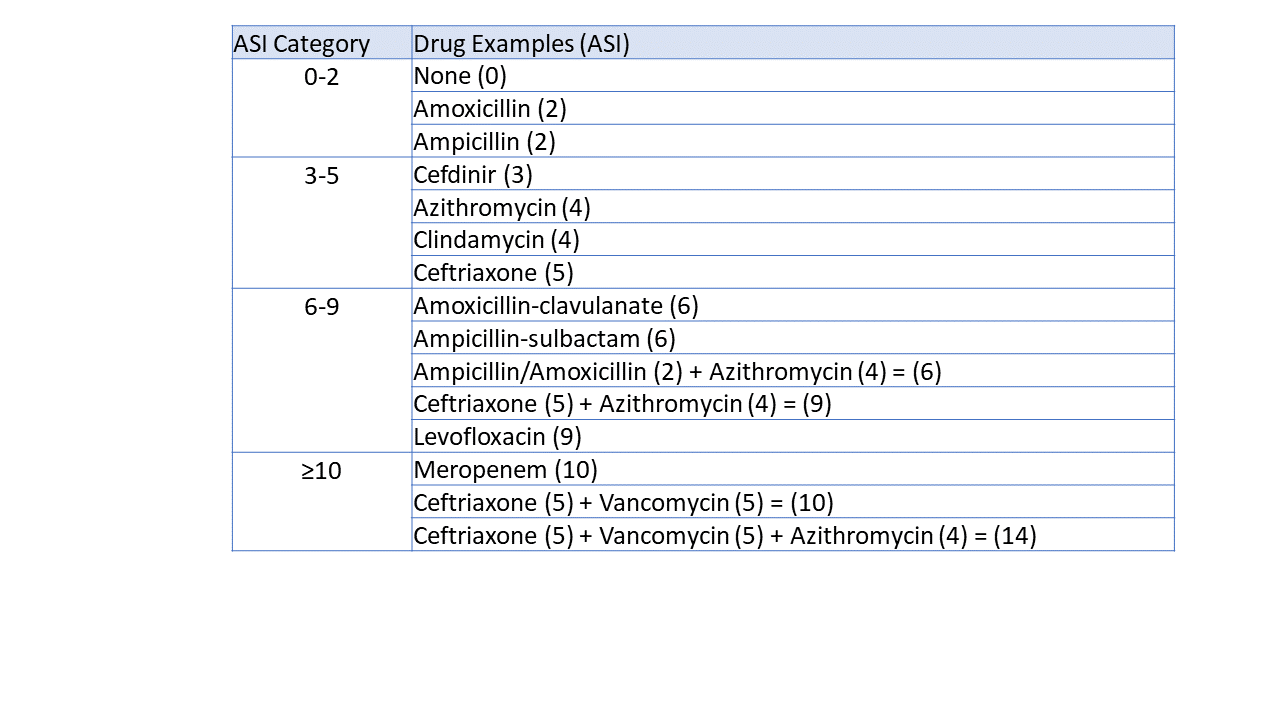Click the 0-2 category cell
The image size is (1280, 720).
(x=322, y=108)
